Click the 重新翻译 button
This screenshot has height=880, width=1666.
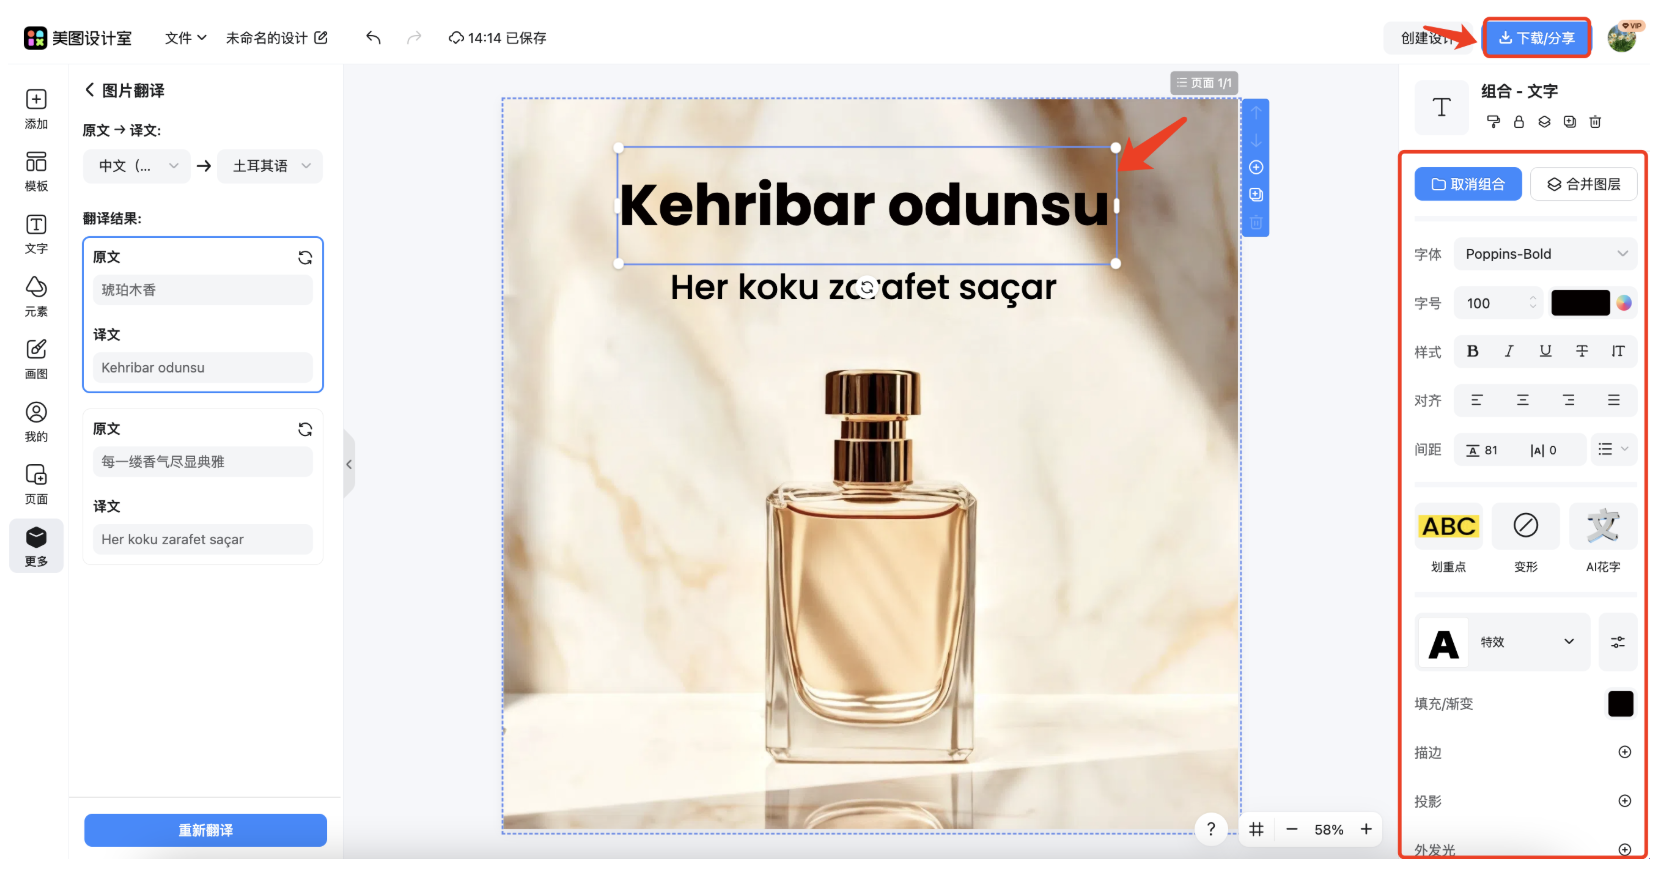pos(205,830)
